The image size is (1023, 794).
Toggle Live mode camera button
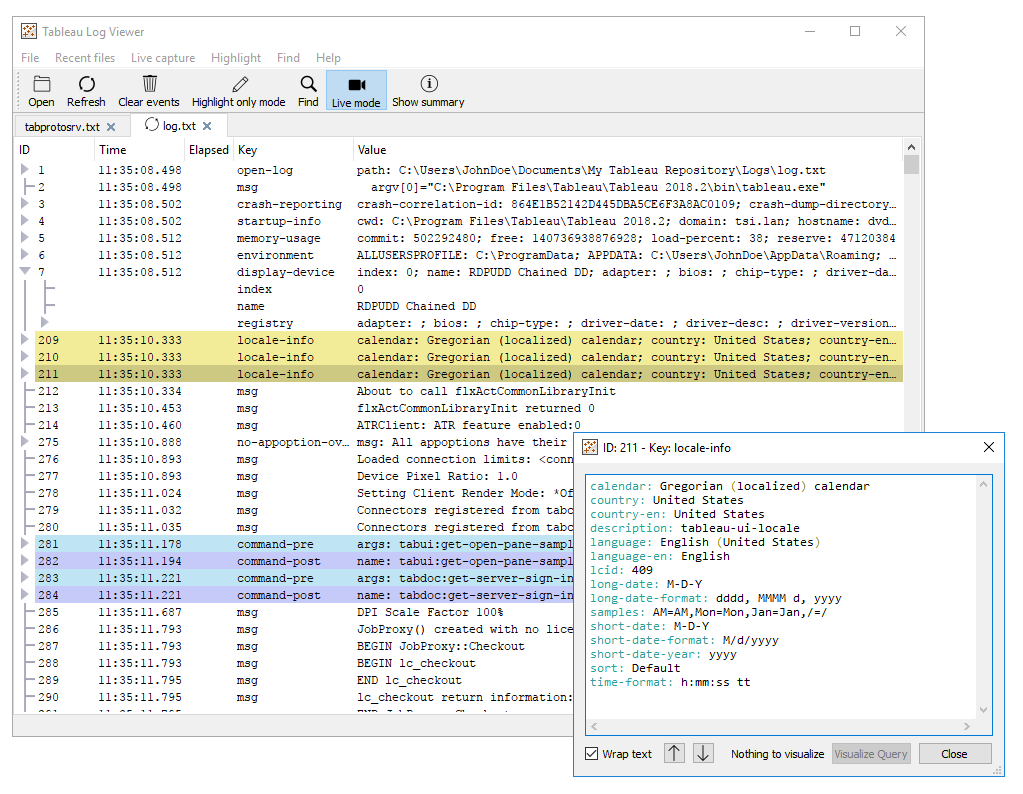click(x=356, y=85)
